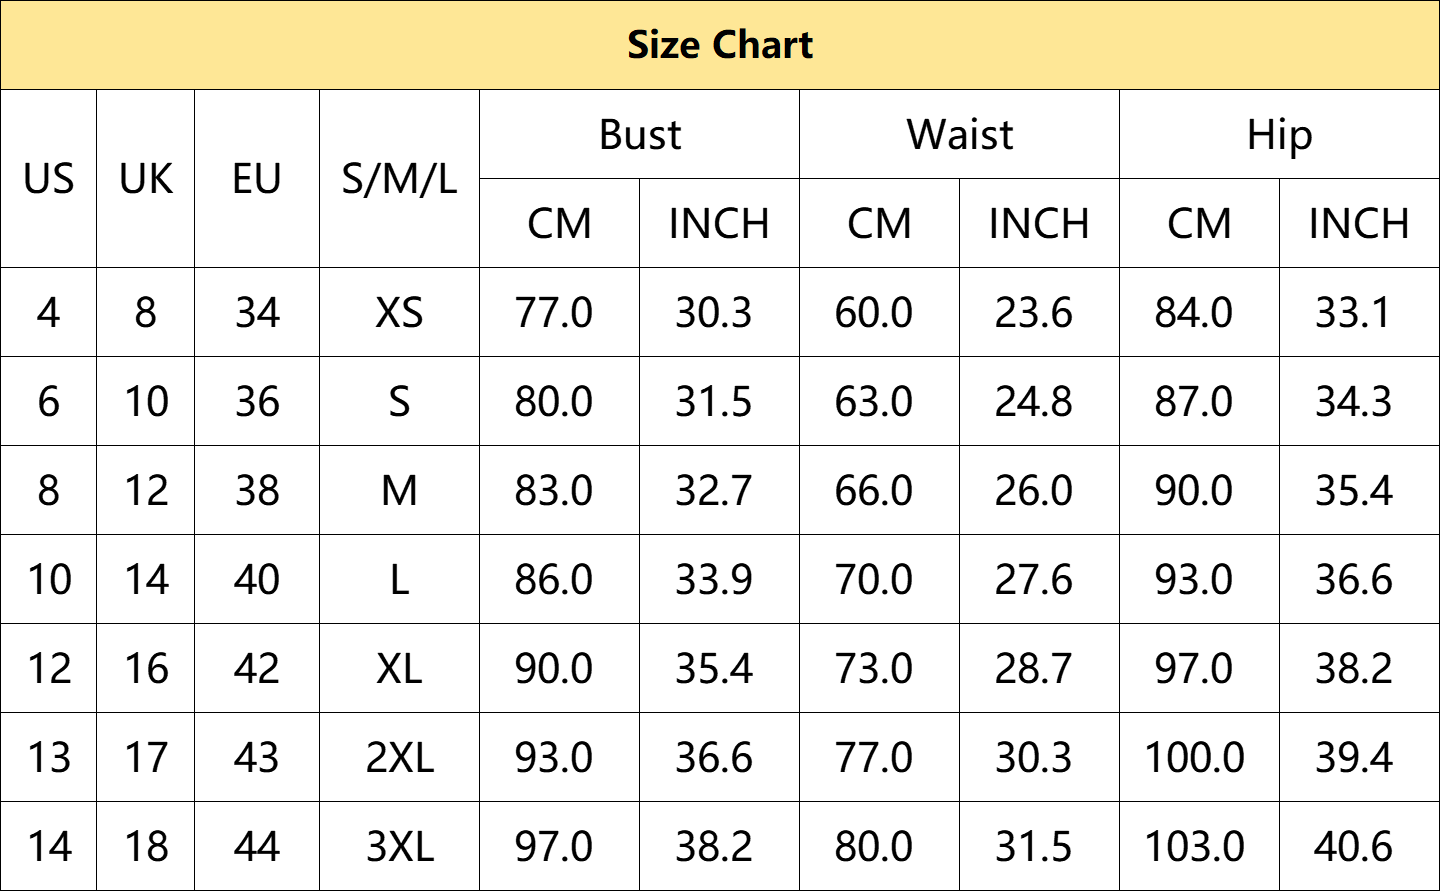Click the CM subheader under Bust
This screenshot has width=1440, height=892.
(x=559, y=224)
